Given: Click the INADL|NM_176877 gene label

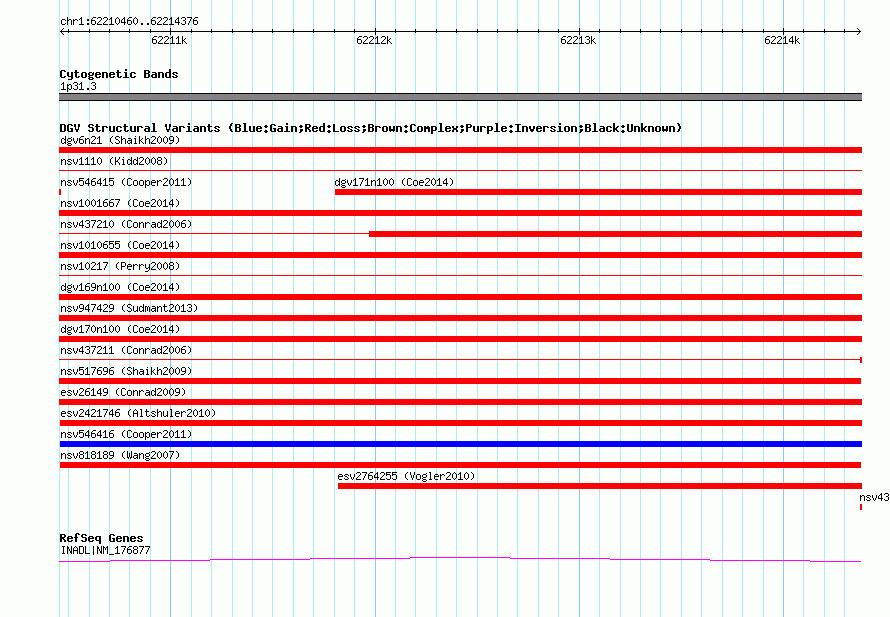Looking at the screenshot, I should [x=105, y=551].
